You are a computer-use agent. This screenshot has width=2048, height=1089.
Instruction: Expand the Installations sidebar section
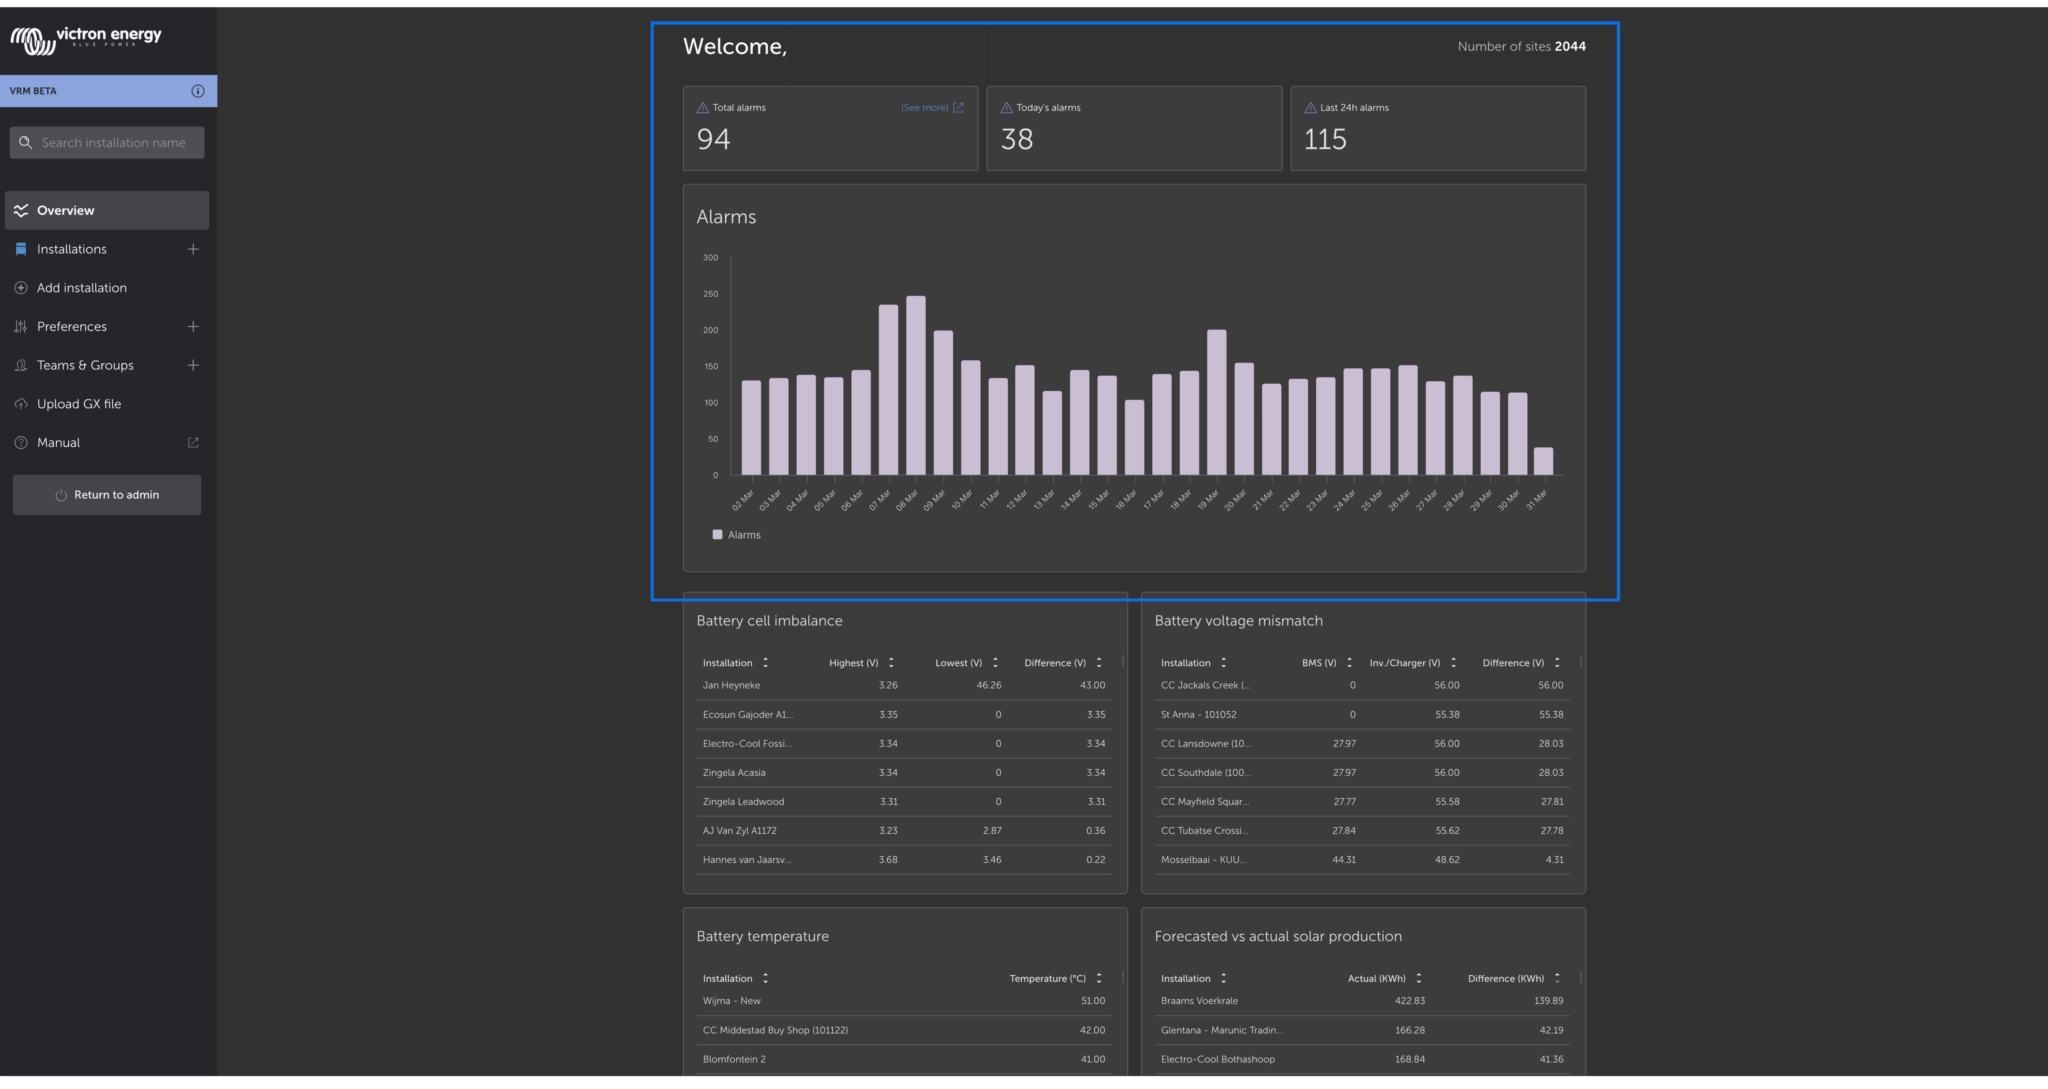pos(193,248)
